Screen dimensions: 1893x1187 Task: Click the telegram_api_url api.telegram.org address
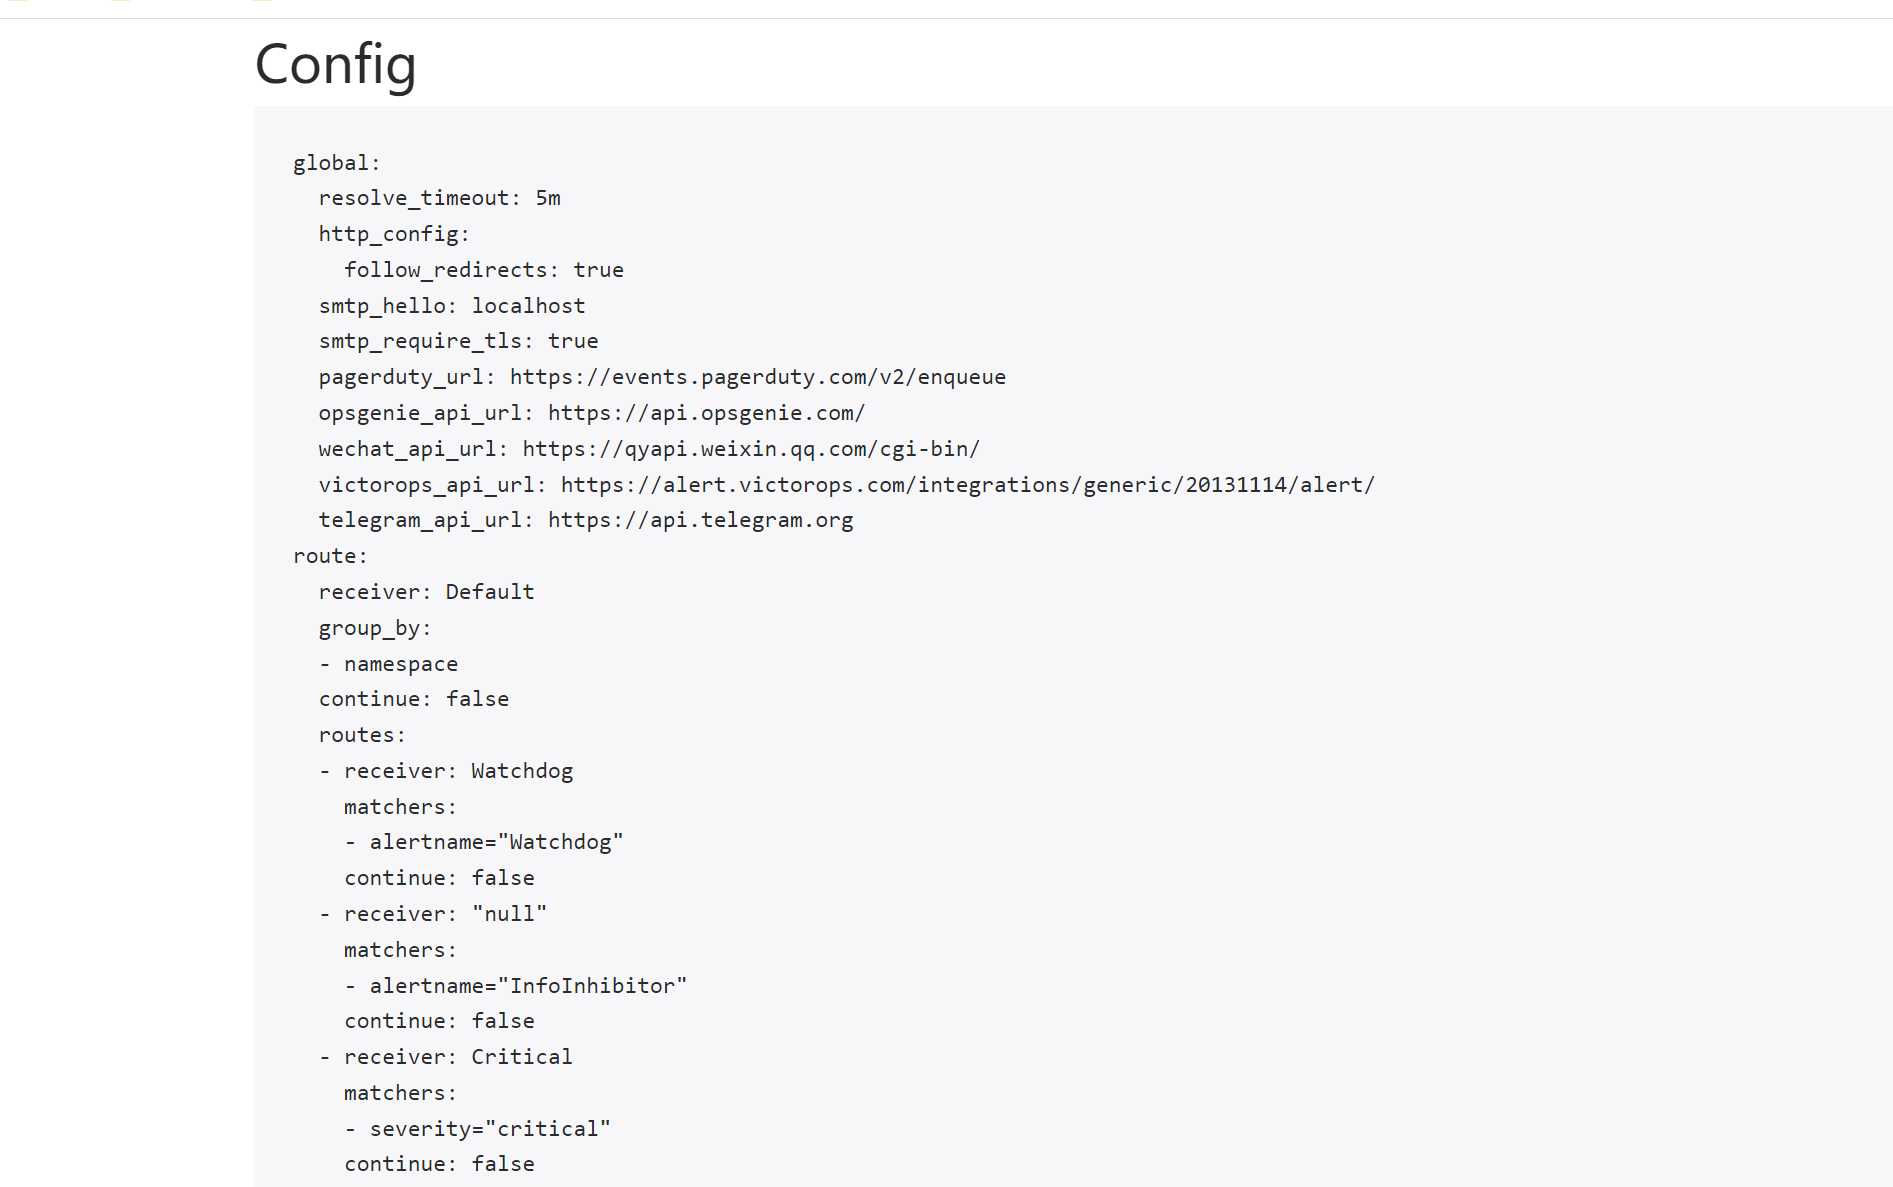point(701,520)
